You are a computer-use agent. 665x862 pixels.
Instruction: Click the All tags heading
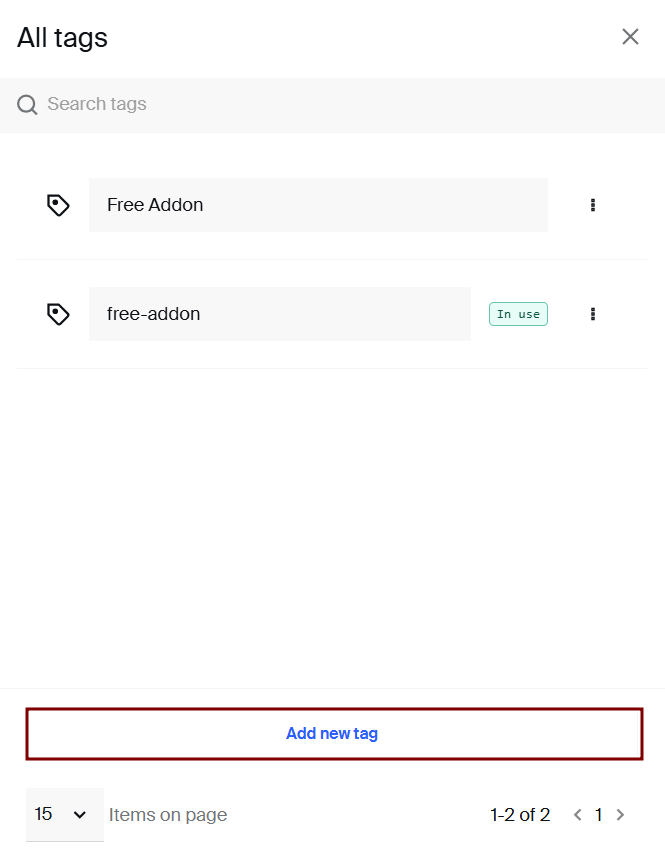[x=62, y=38]
